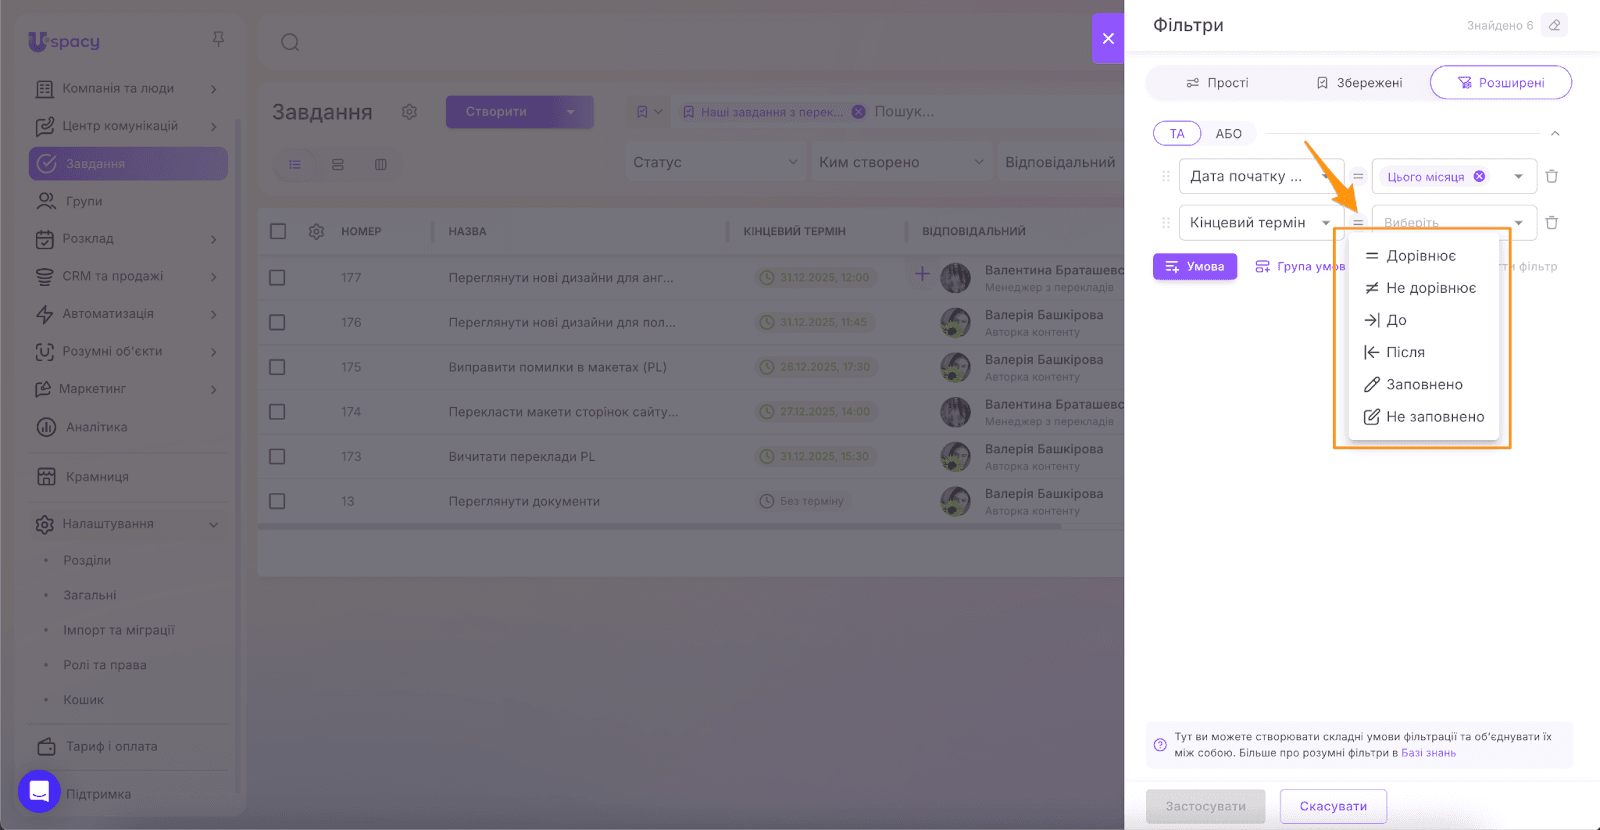Switch to Збережені filters tab
Image resolution: width=1600 pixels, height=830 pixels.
(1359, 83)
